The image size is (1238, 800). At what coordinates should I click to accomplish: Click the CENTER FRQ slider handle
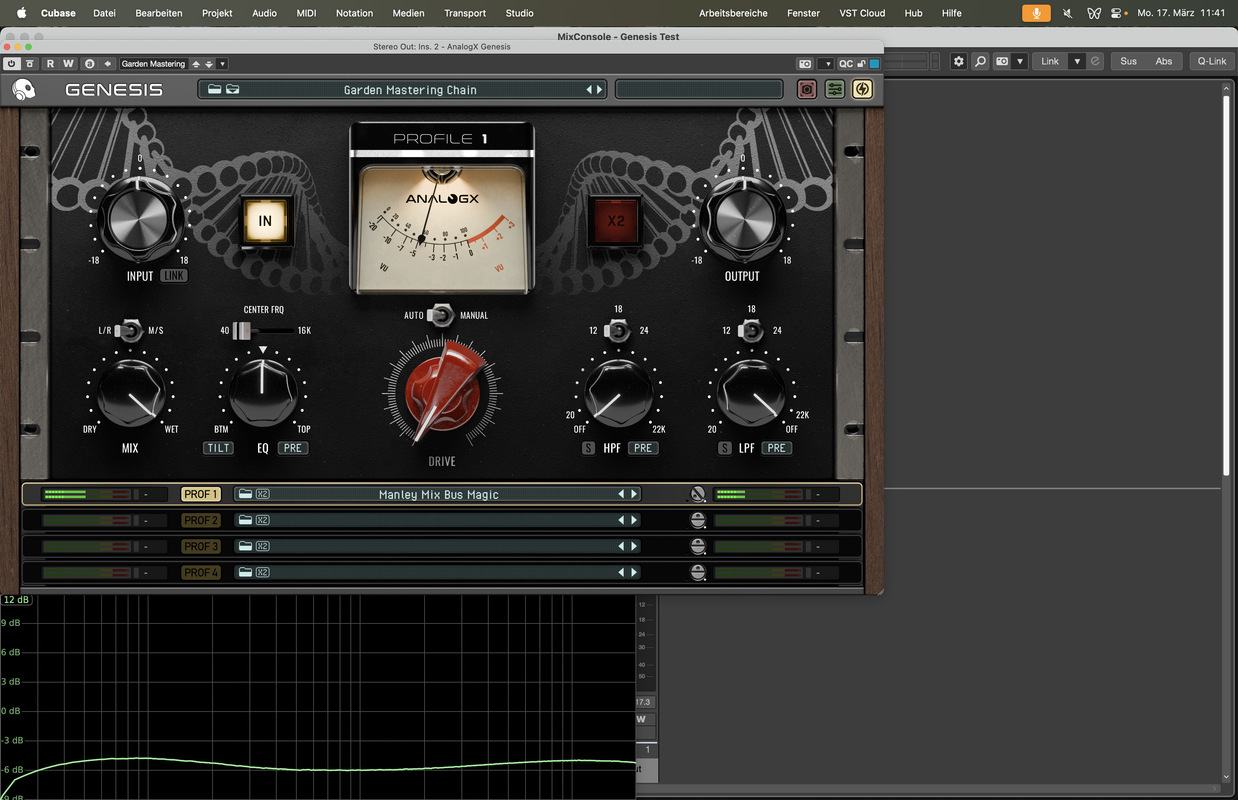click(243, 330)
